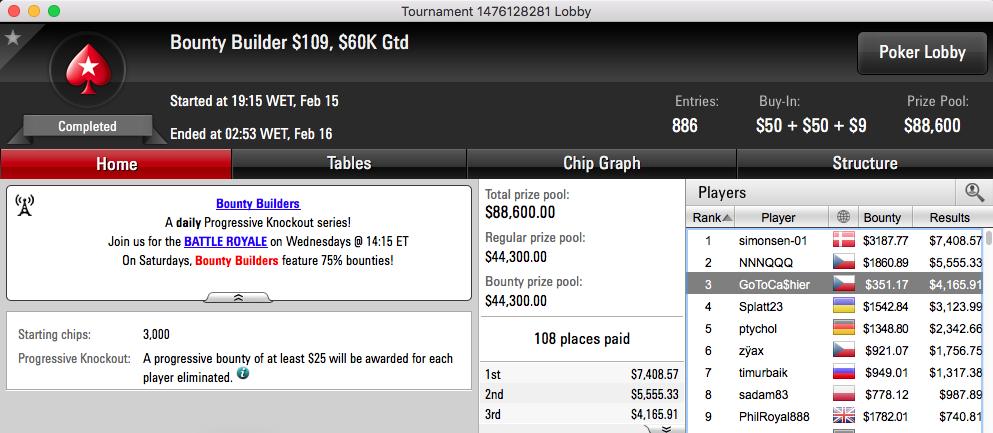Open the Poker Lobby button
993x433 pixels.
[922, 53]
